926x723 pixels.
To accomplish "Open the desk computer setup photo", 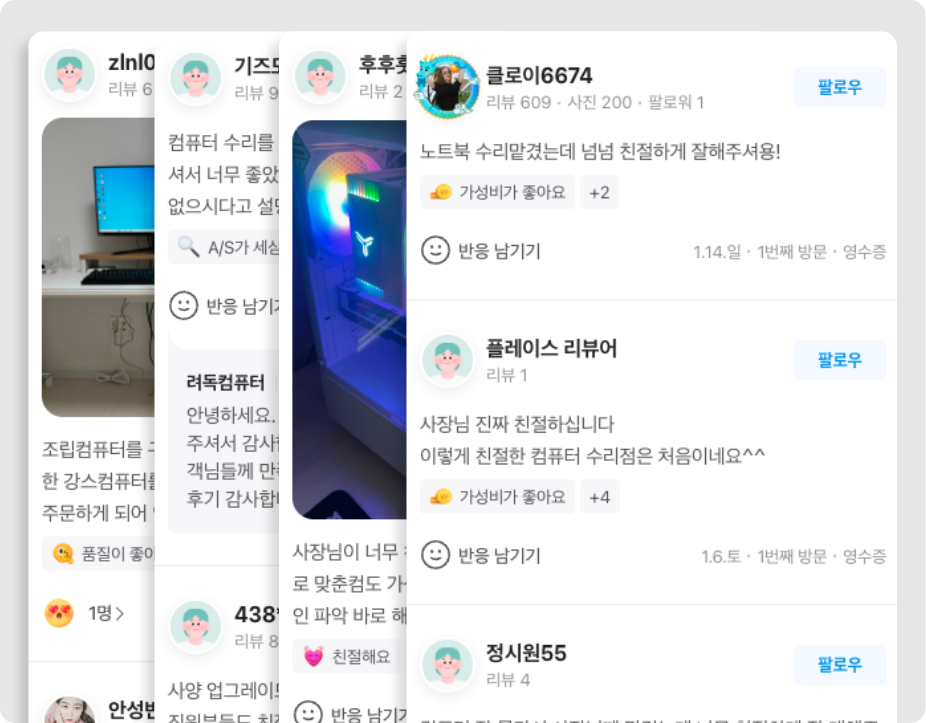I will tap(98, 267).
